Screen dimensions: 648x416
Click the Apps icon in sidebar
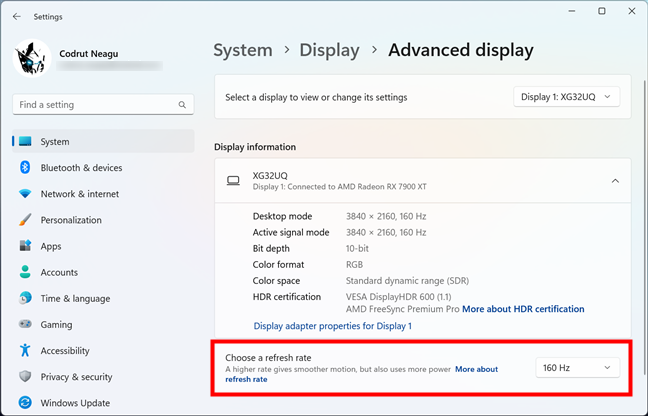(x=25, y=246)
